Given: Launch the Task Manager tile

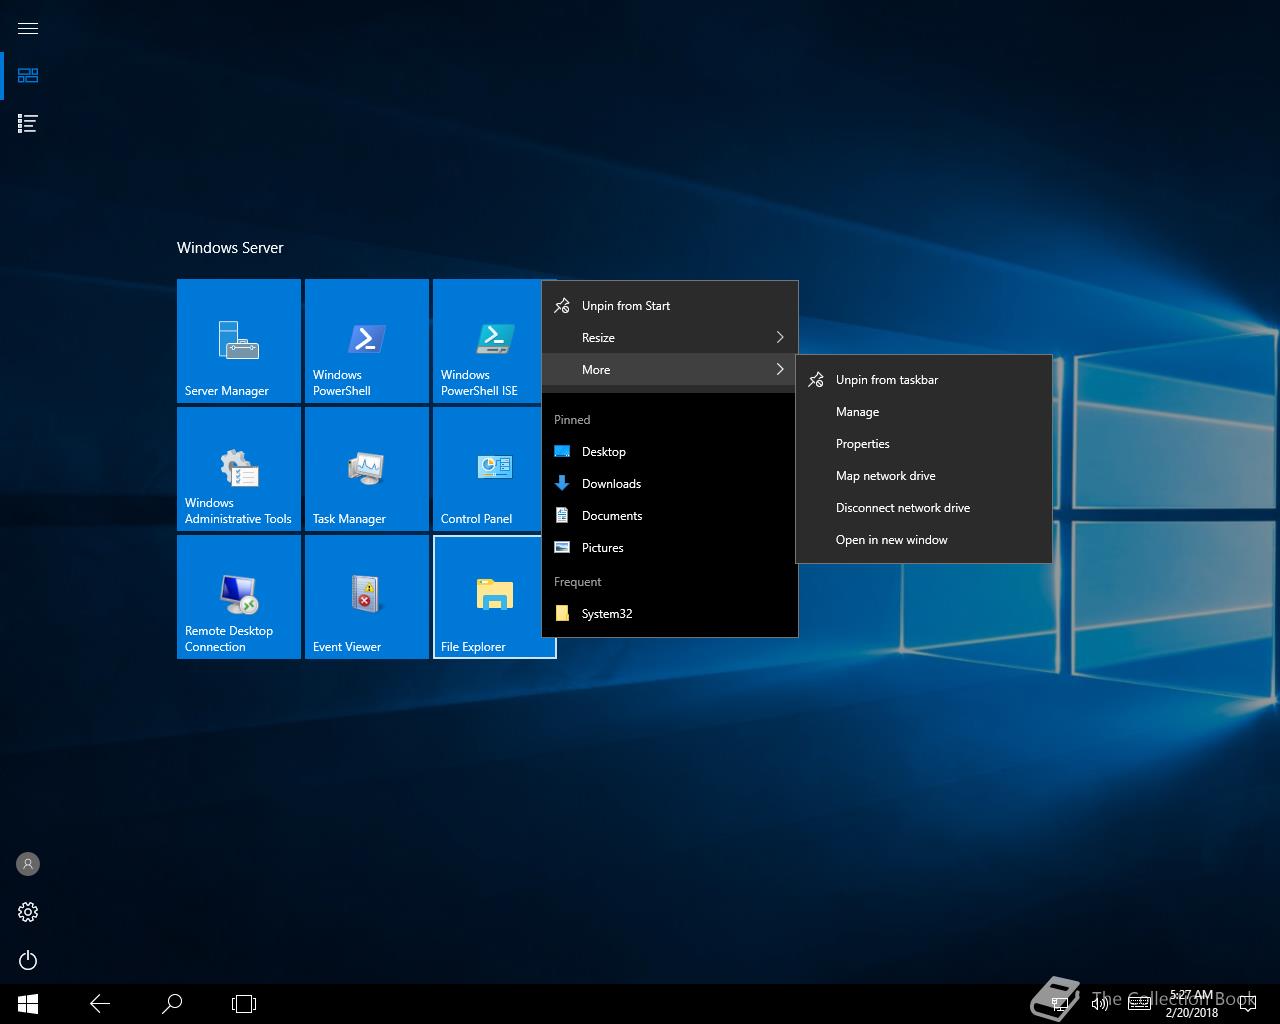Looking at the screenshot, I should point(367,469).
